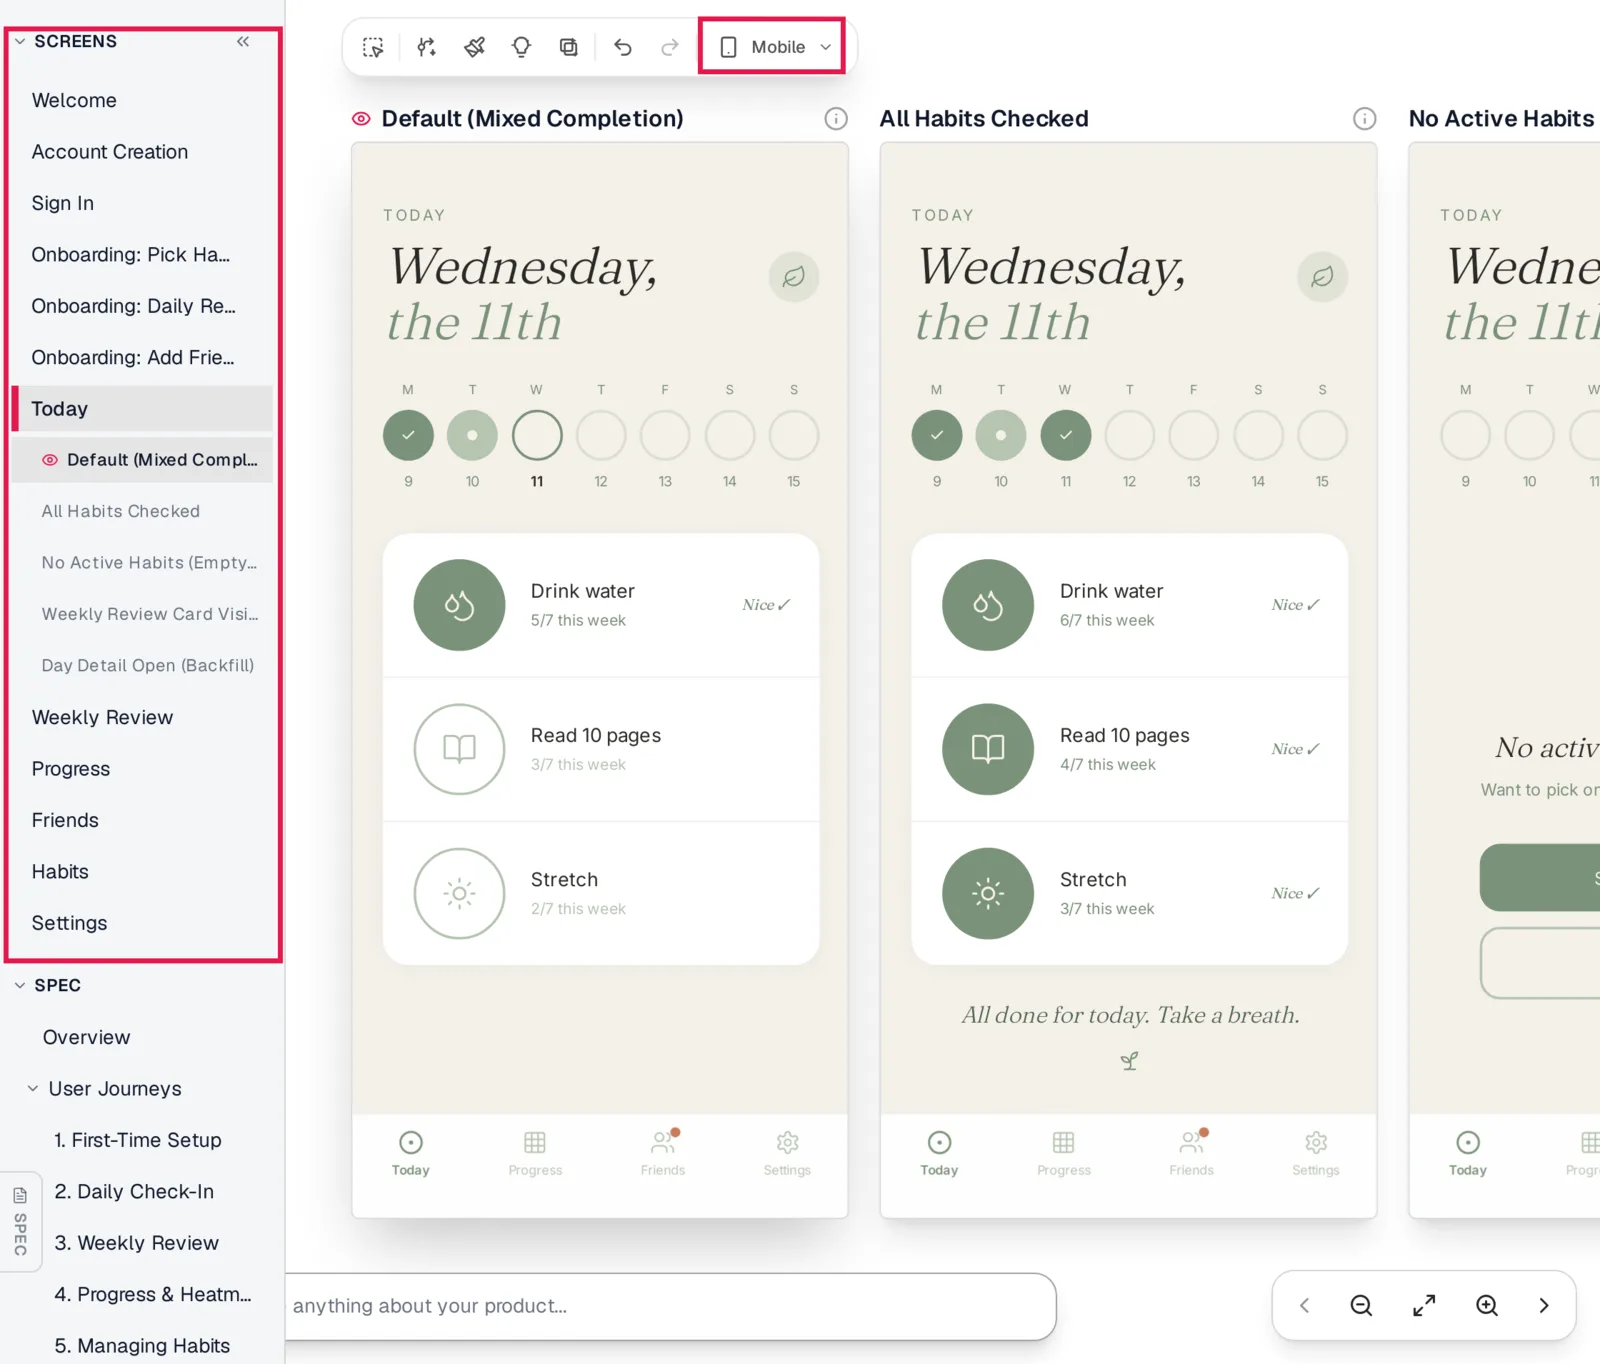Redo the last undone action
This screenshot has height=1364, width=1600.
670,47
